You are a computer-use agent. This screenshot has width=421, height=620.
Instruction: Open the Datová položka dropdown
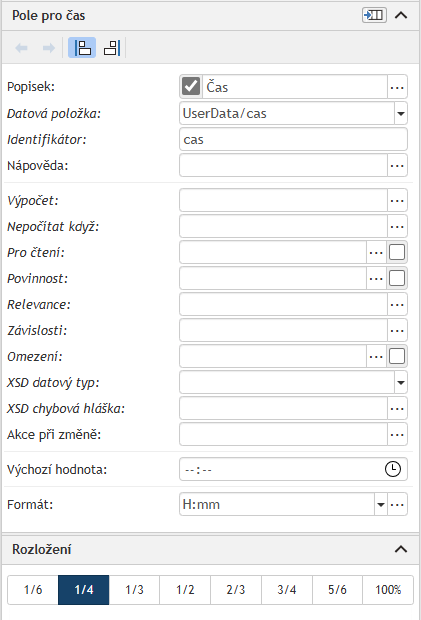400,113
